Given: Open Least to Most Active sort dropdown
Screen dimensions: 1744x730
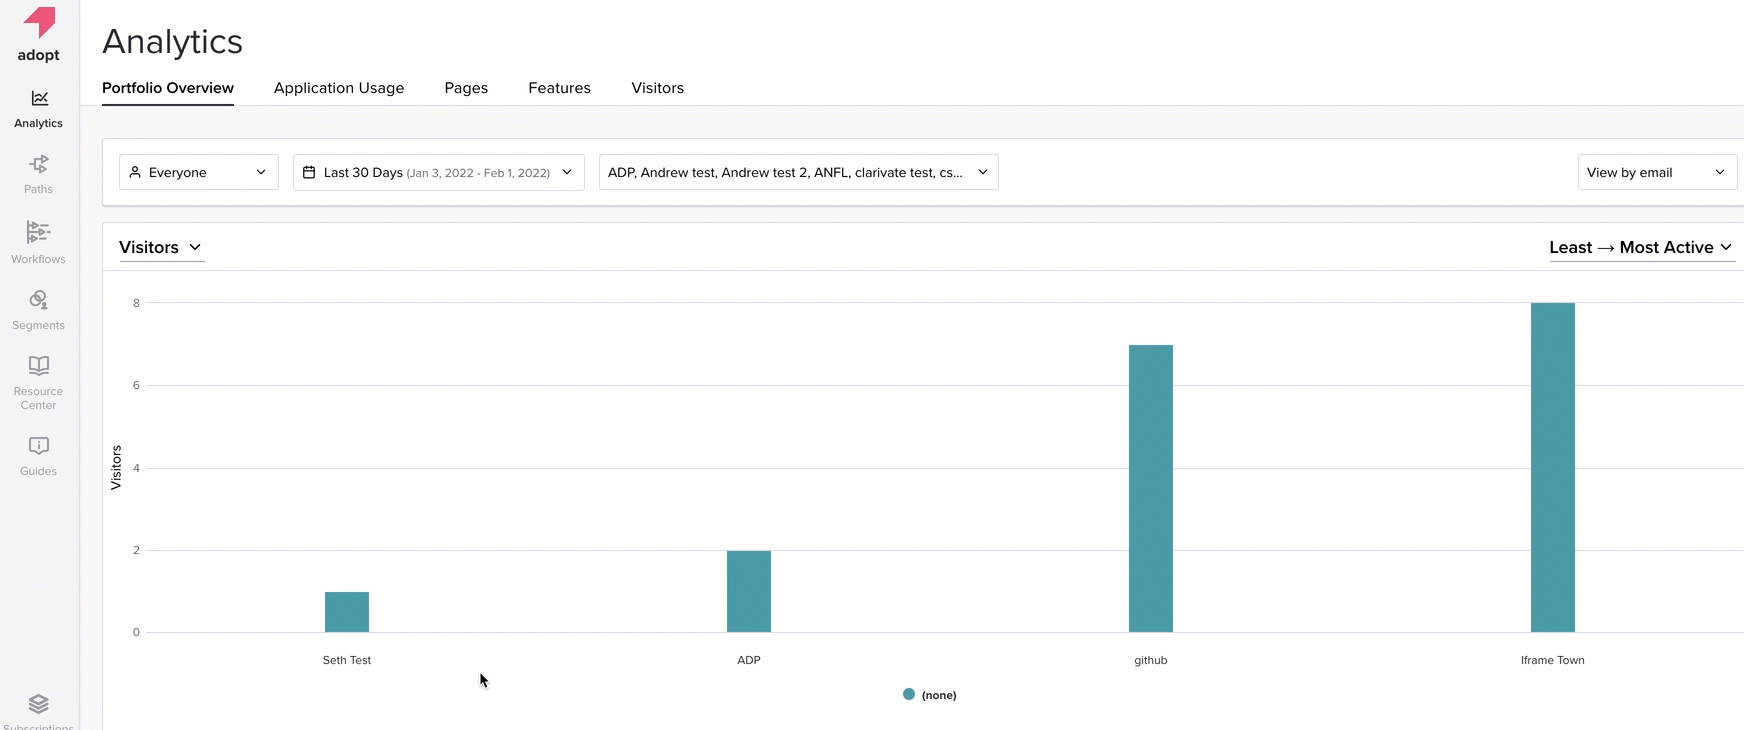Looking at the screenshot, I should click(x=1641, y=247).
